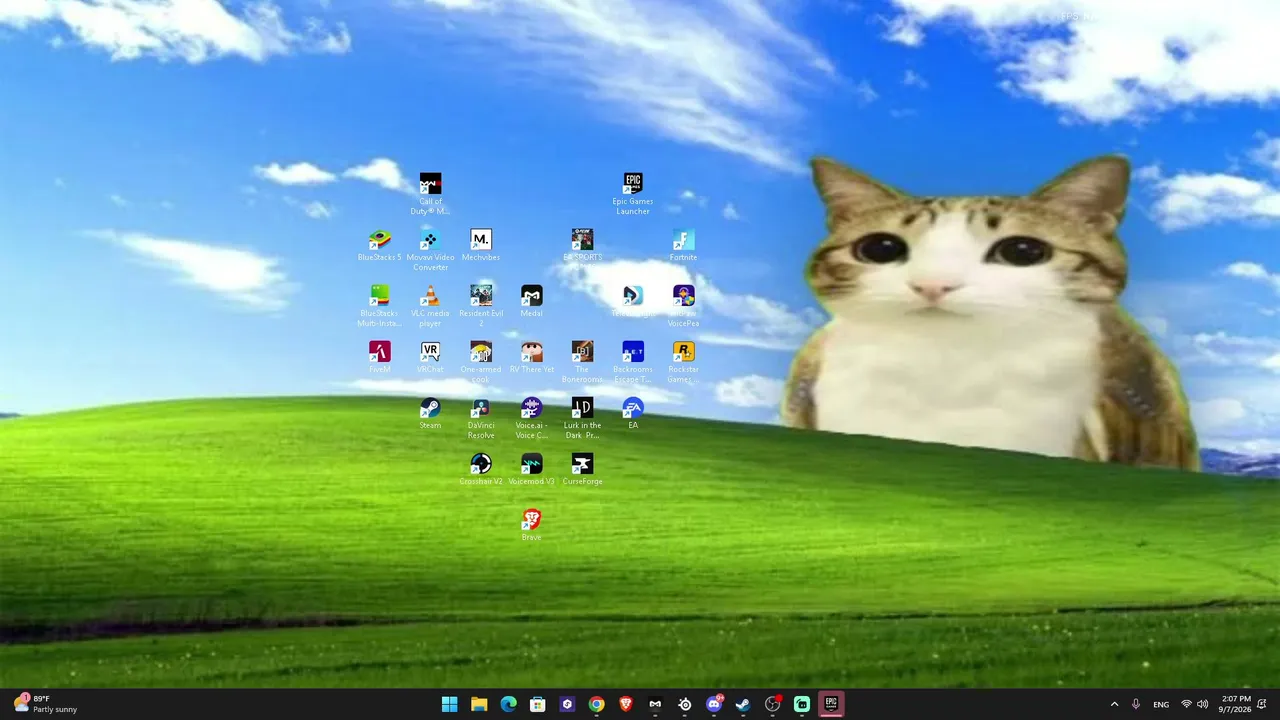Select the VRChat desktop shortcut
The width and height of the screenshot is (1280, 720).
(430, 358)
